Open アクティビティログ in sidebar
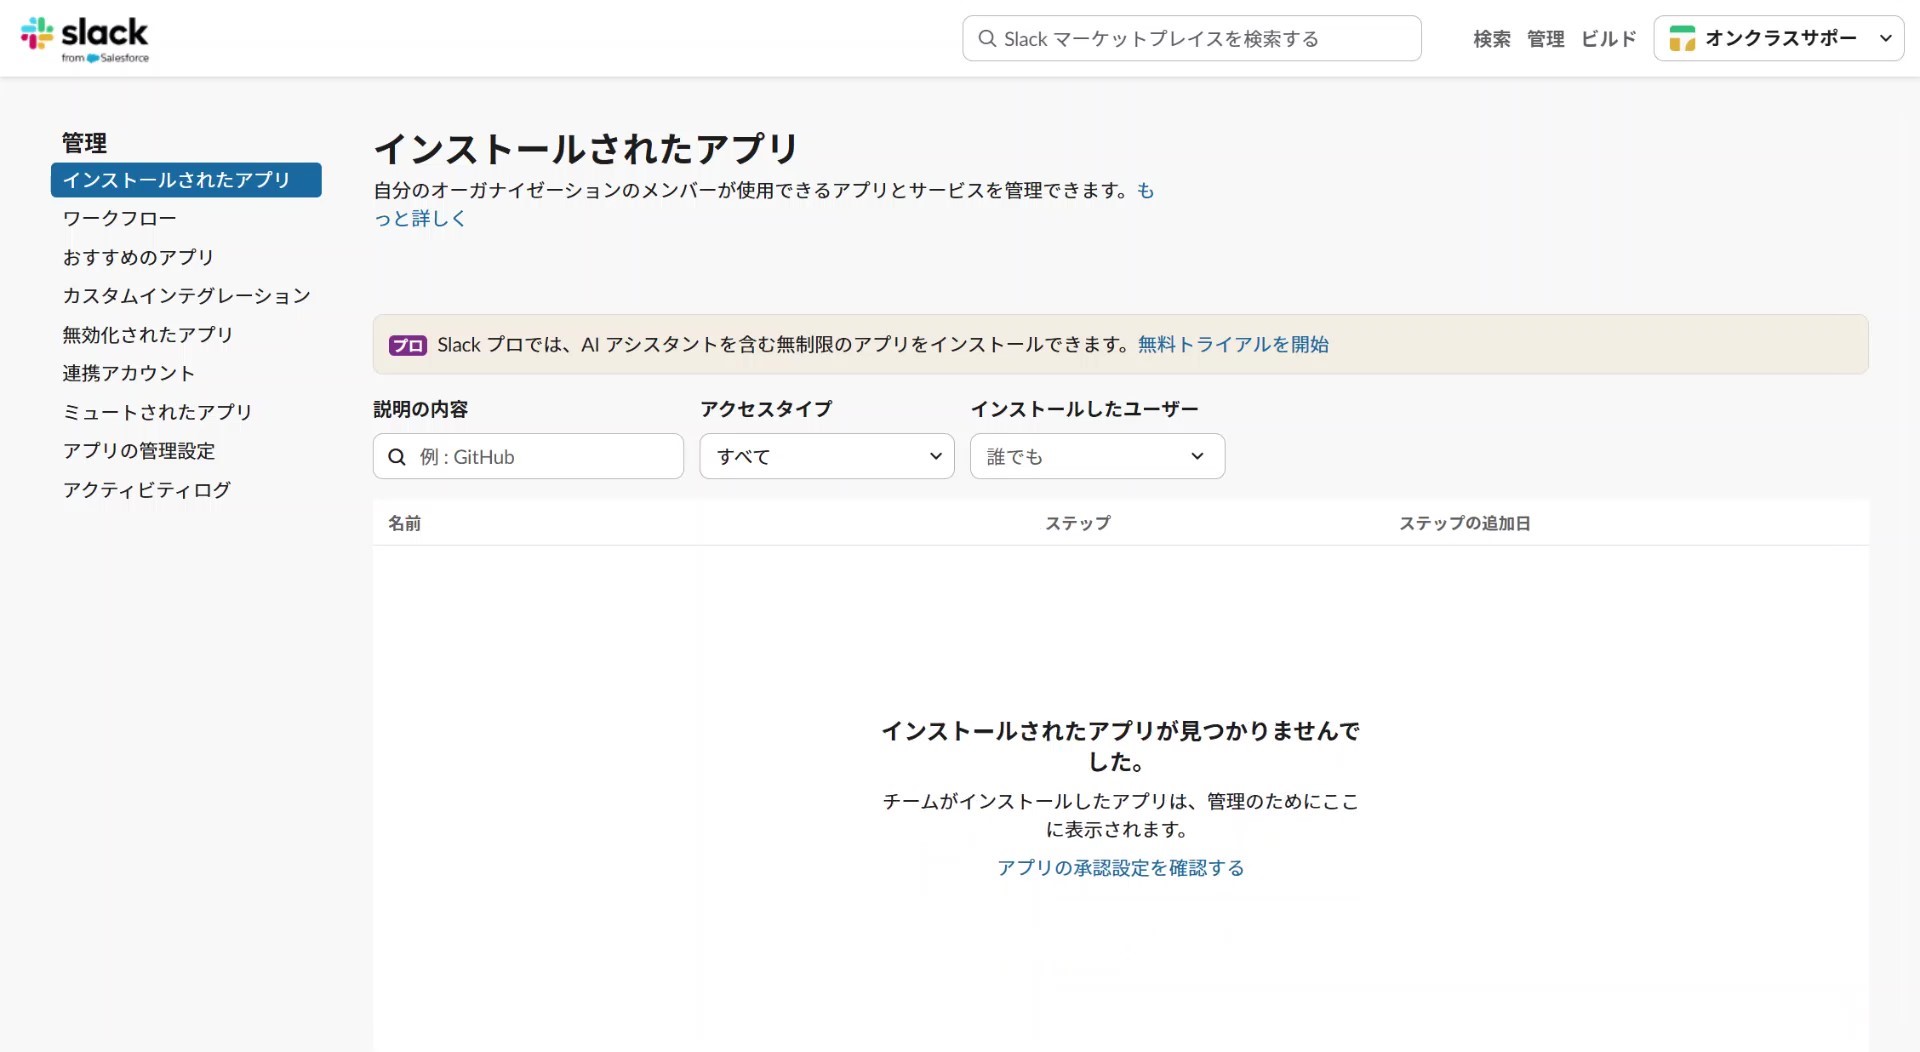This screenshot has width=1920, height=1052. click(146, 490)
